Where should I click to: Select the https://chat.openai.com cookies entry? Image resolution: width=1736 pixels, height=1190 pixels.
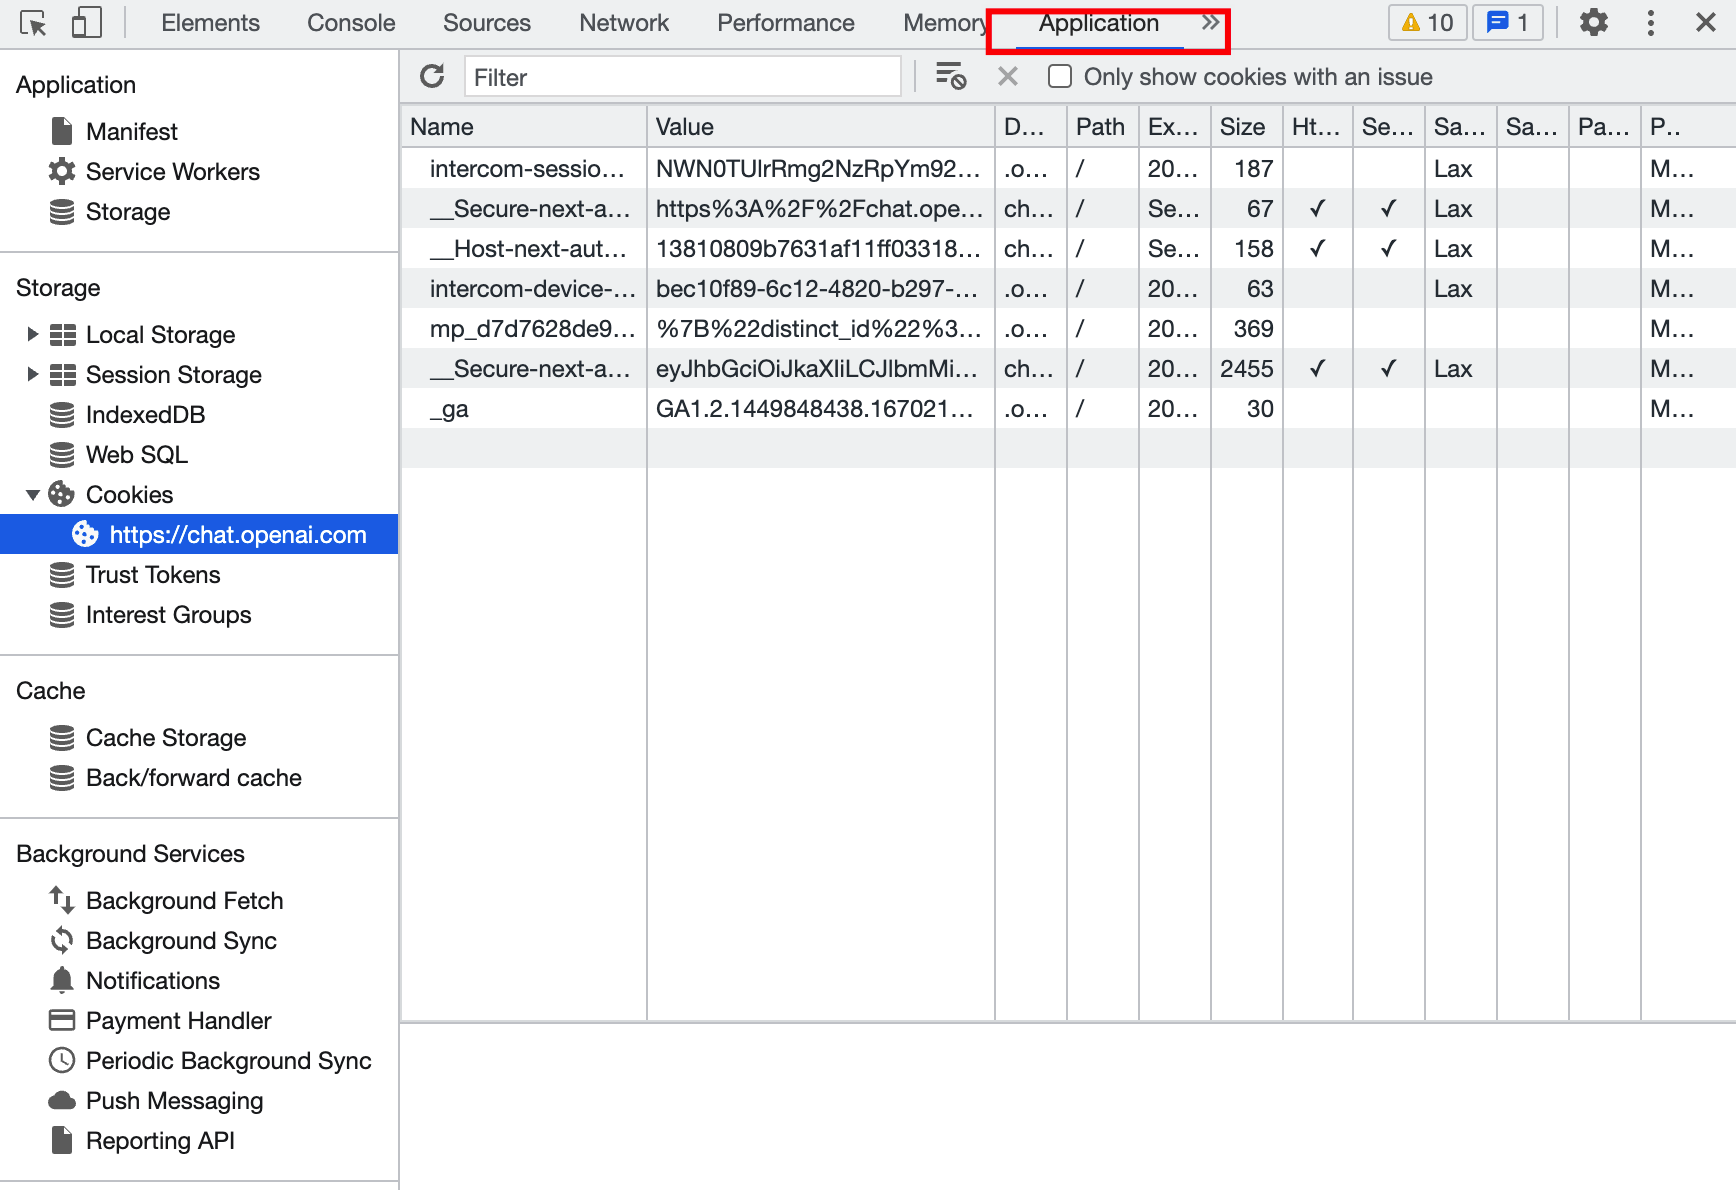237,535
